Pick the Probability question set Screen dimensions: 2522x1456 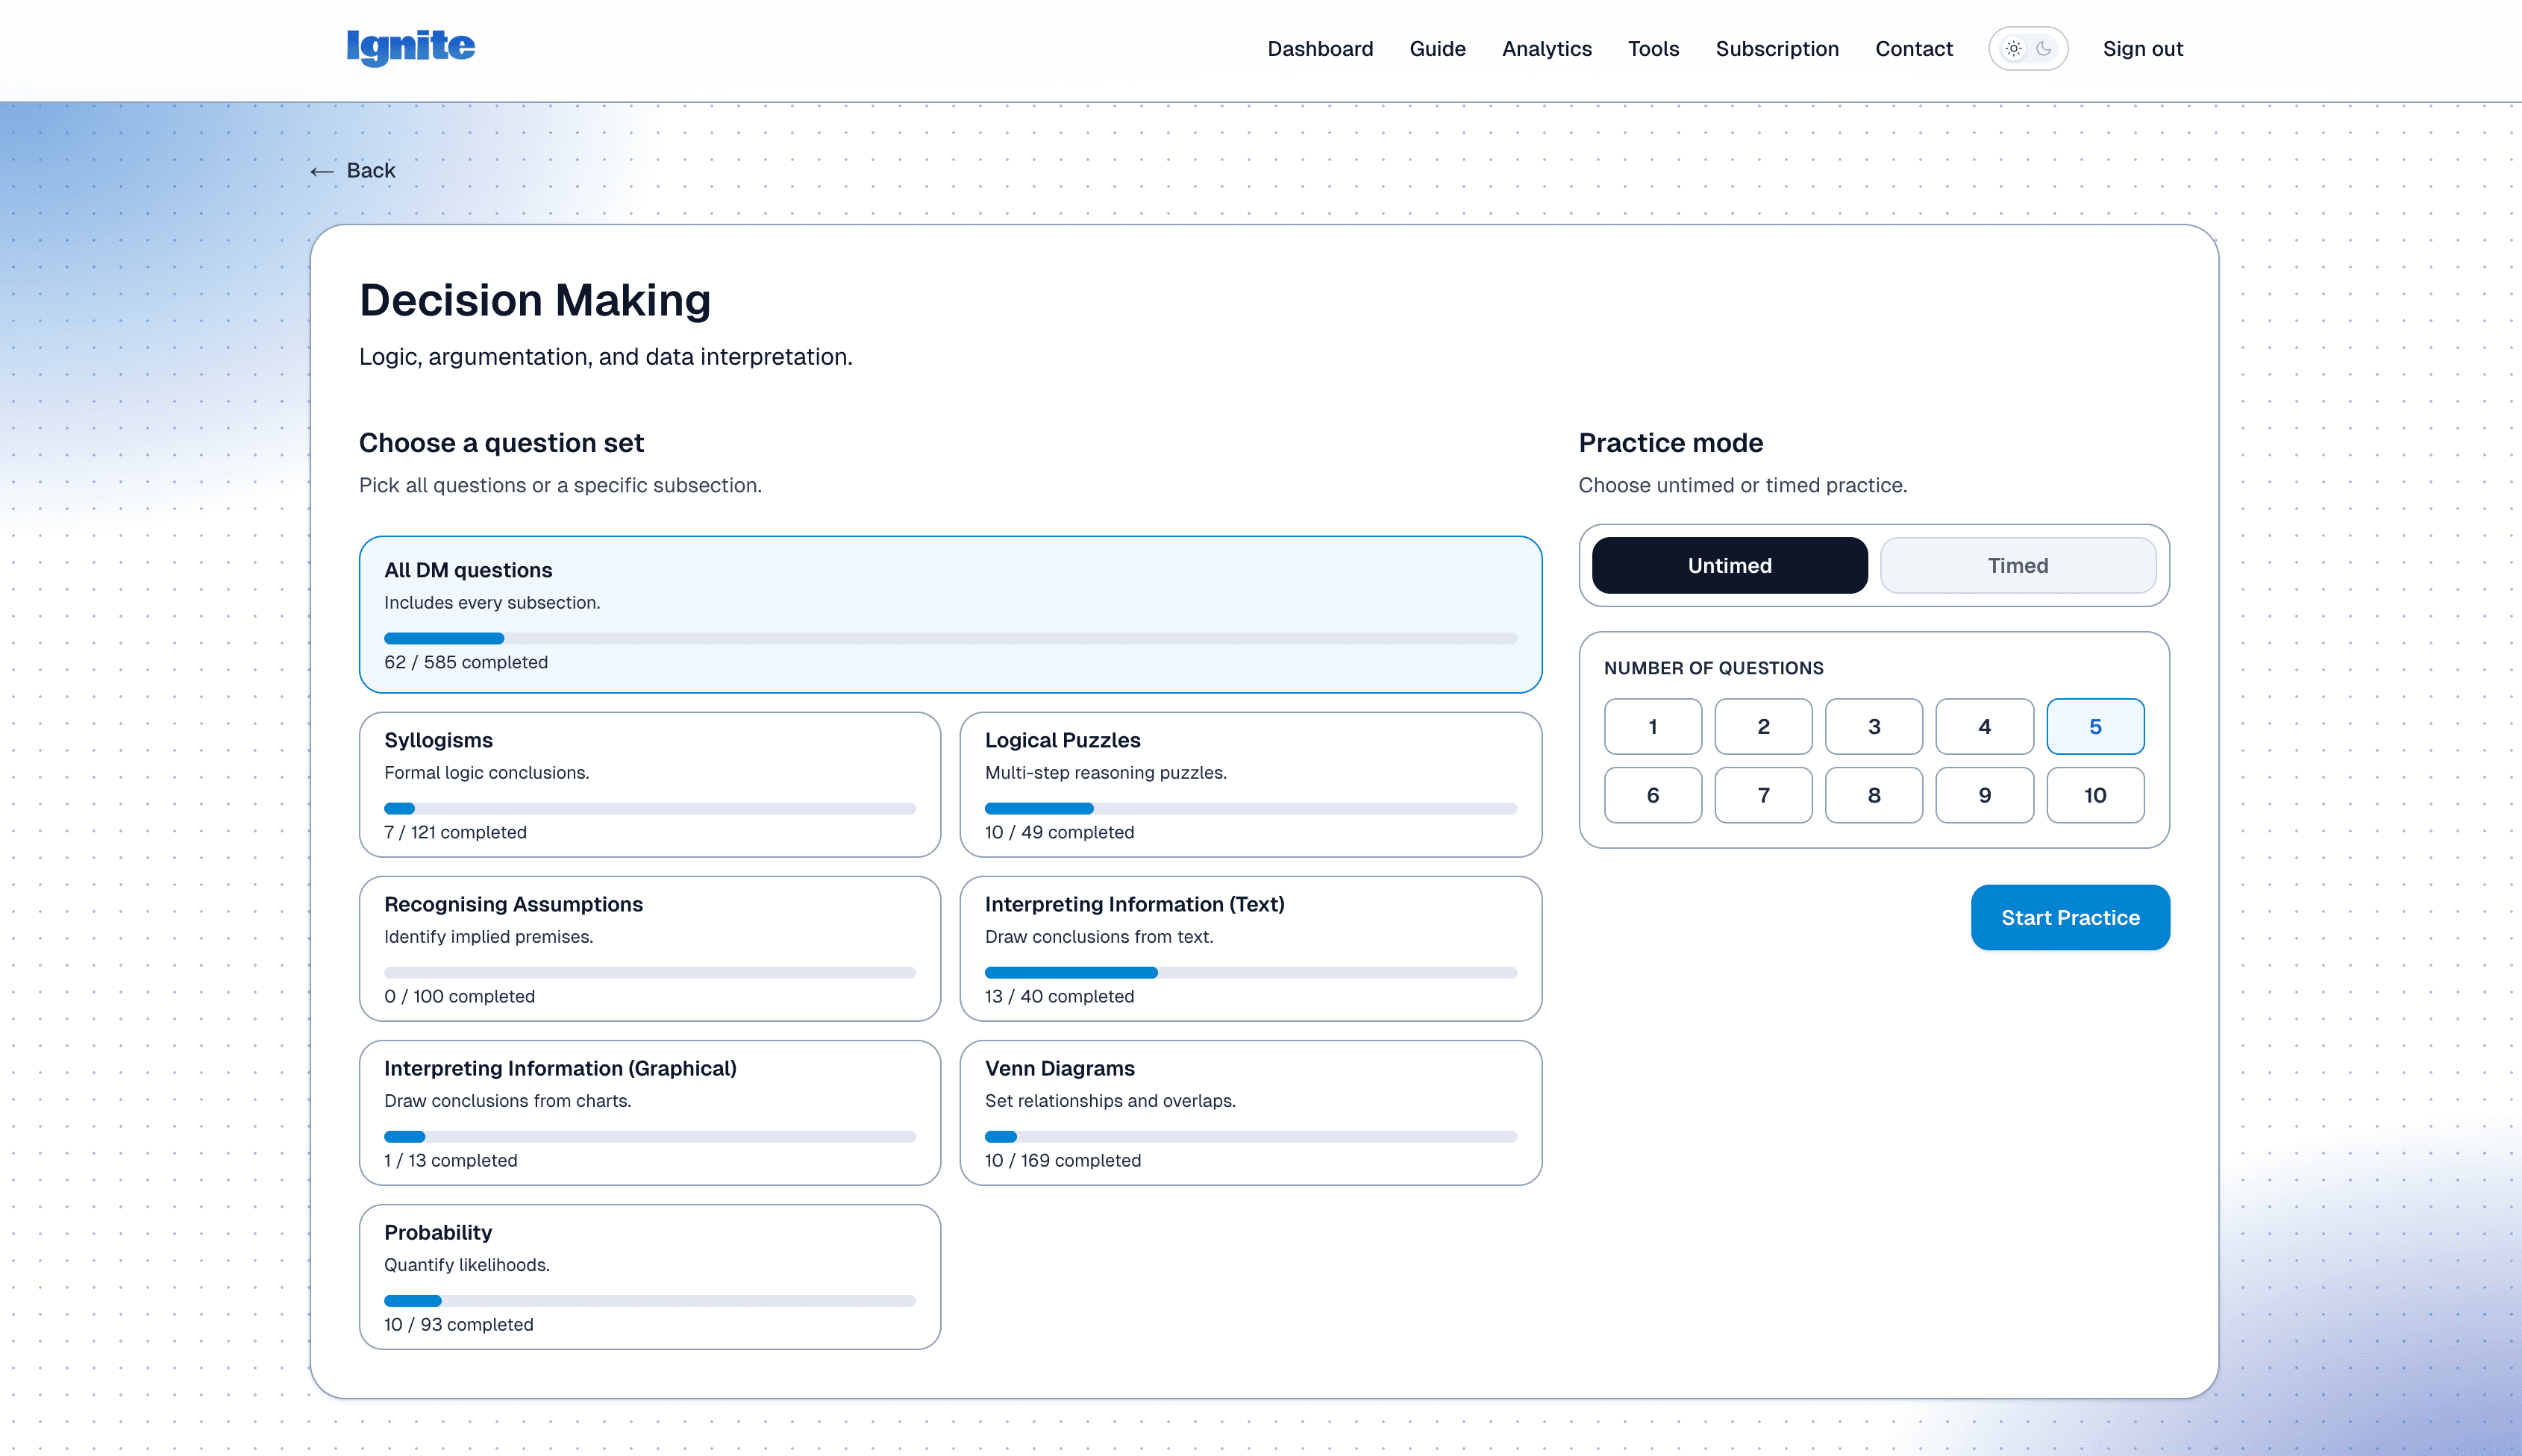(x=650, y=1277)
